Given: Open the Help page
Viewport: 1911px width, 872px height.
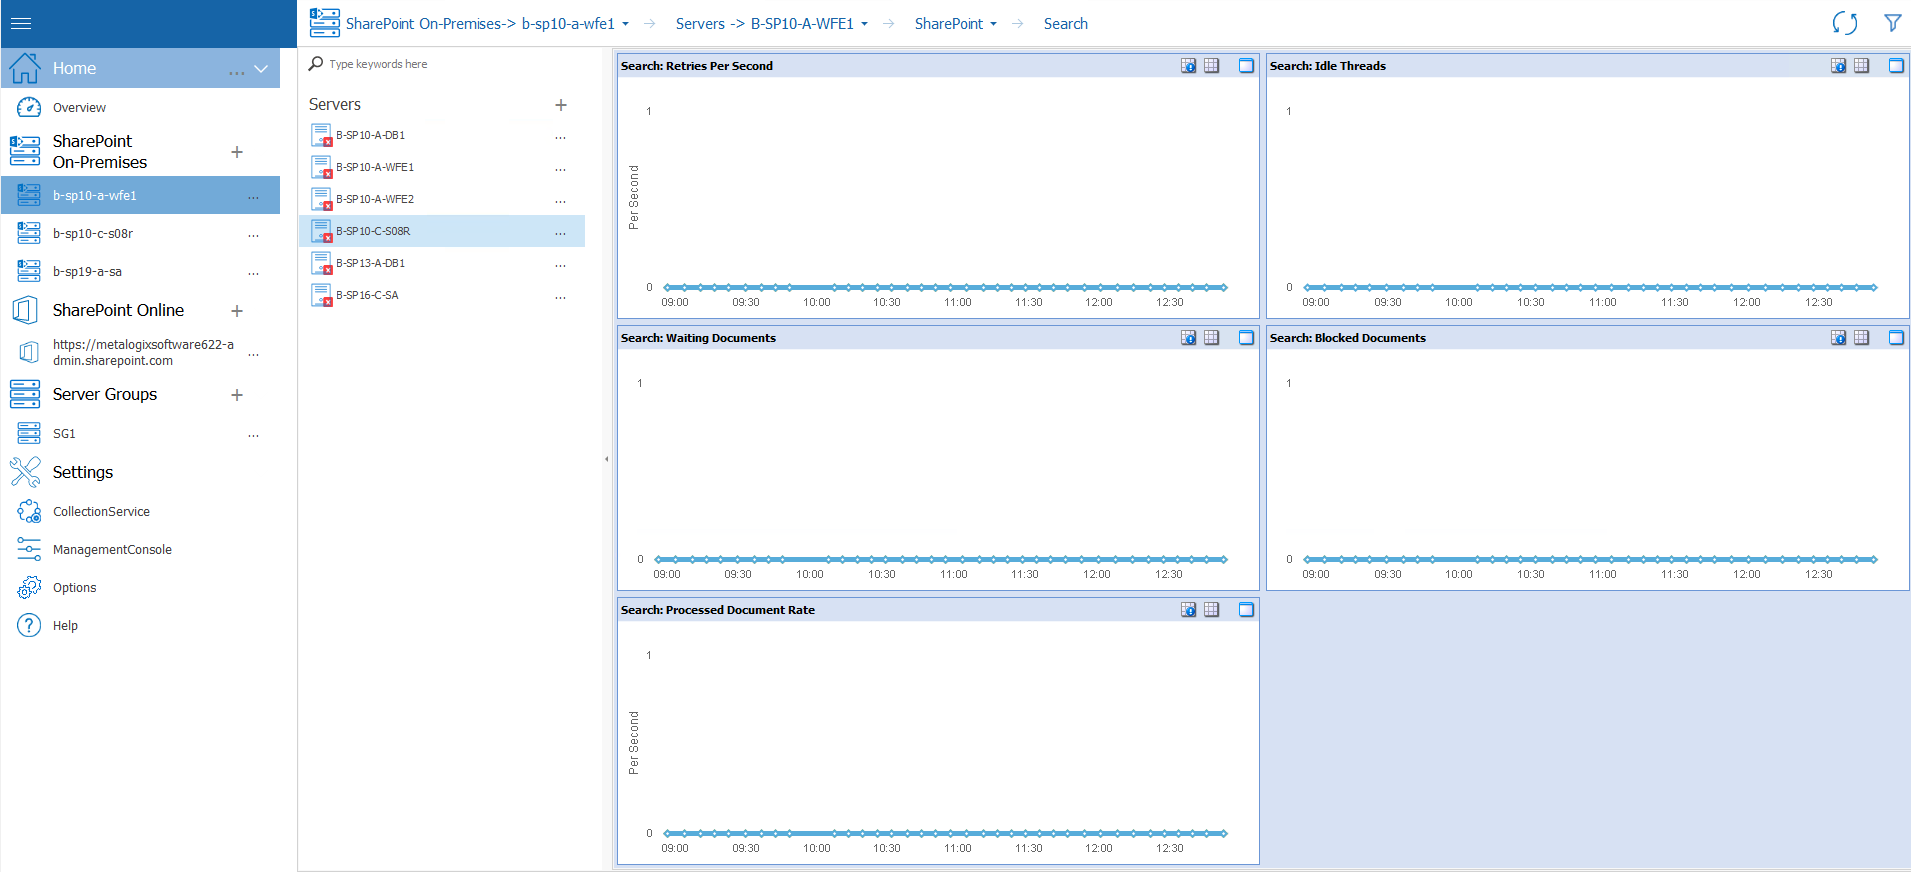Looking at the screenshot, I should click(65, 625).
